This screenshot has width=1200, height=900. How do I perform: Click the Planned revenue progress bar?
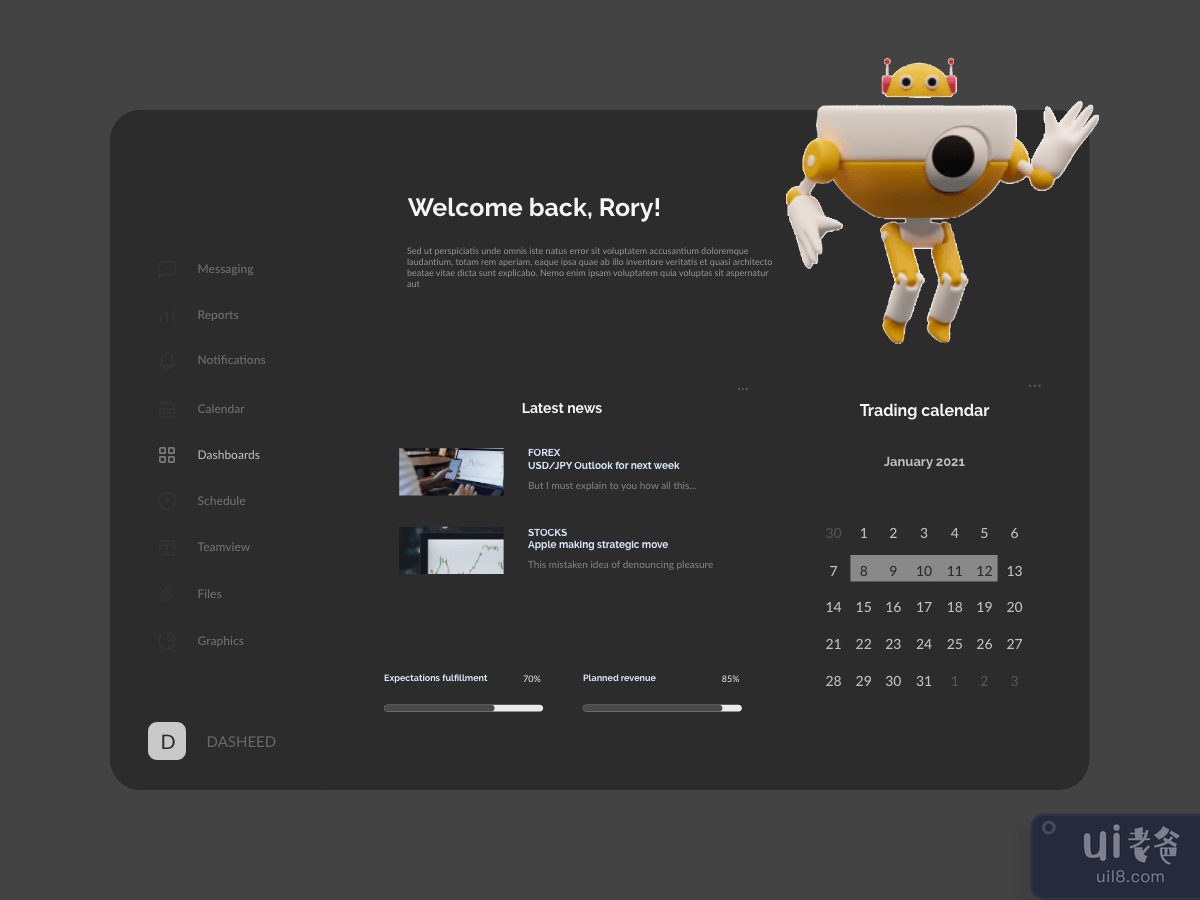[x=662, y=708]
